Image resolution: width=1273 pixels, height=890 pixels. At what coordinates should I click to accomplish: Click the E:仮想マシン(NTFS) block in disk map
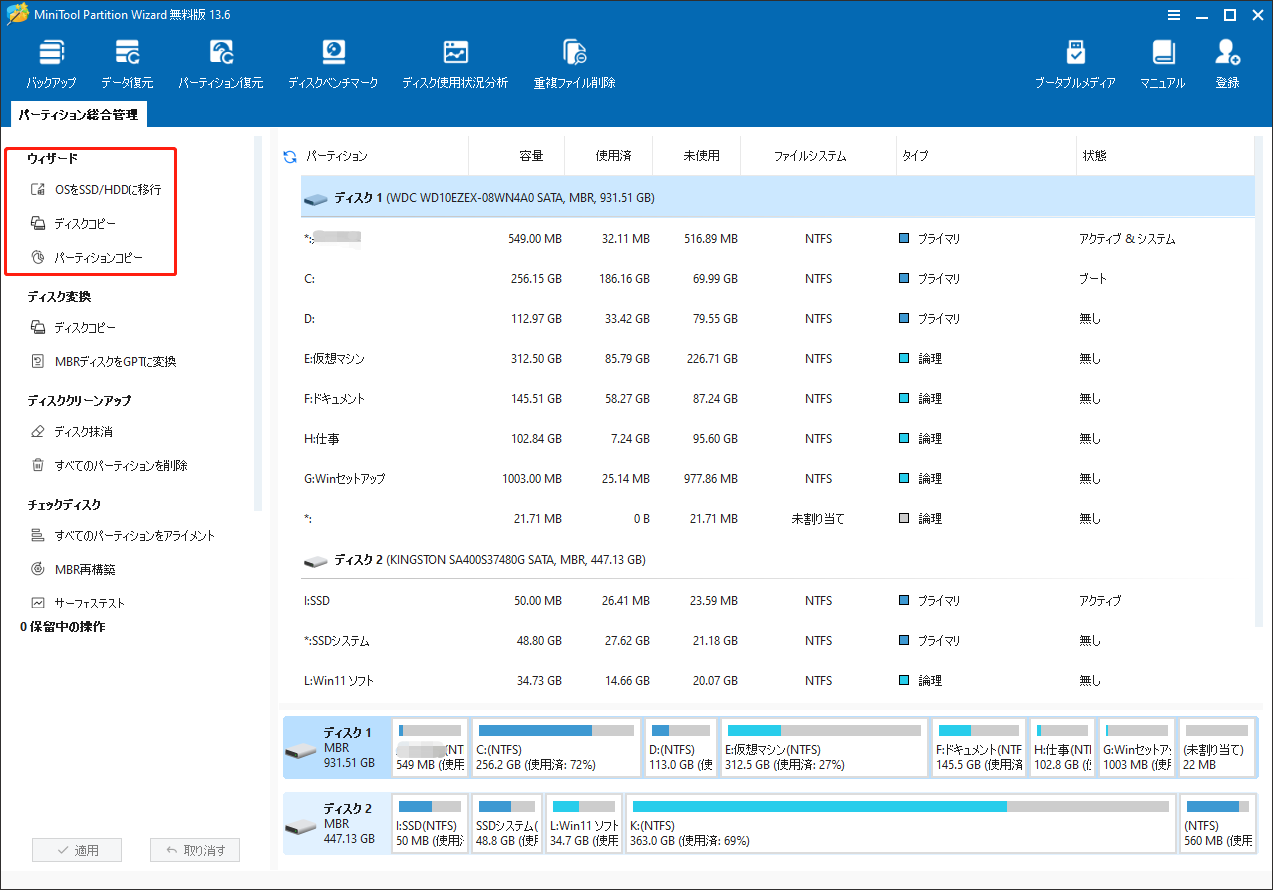pos(823,747)
